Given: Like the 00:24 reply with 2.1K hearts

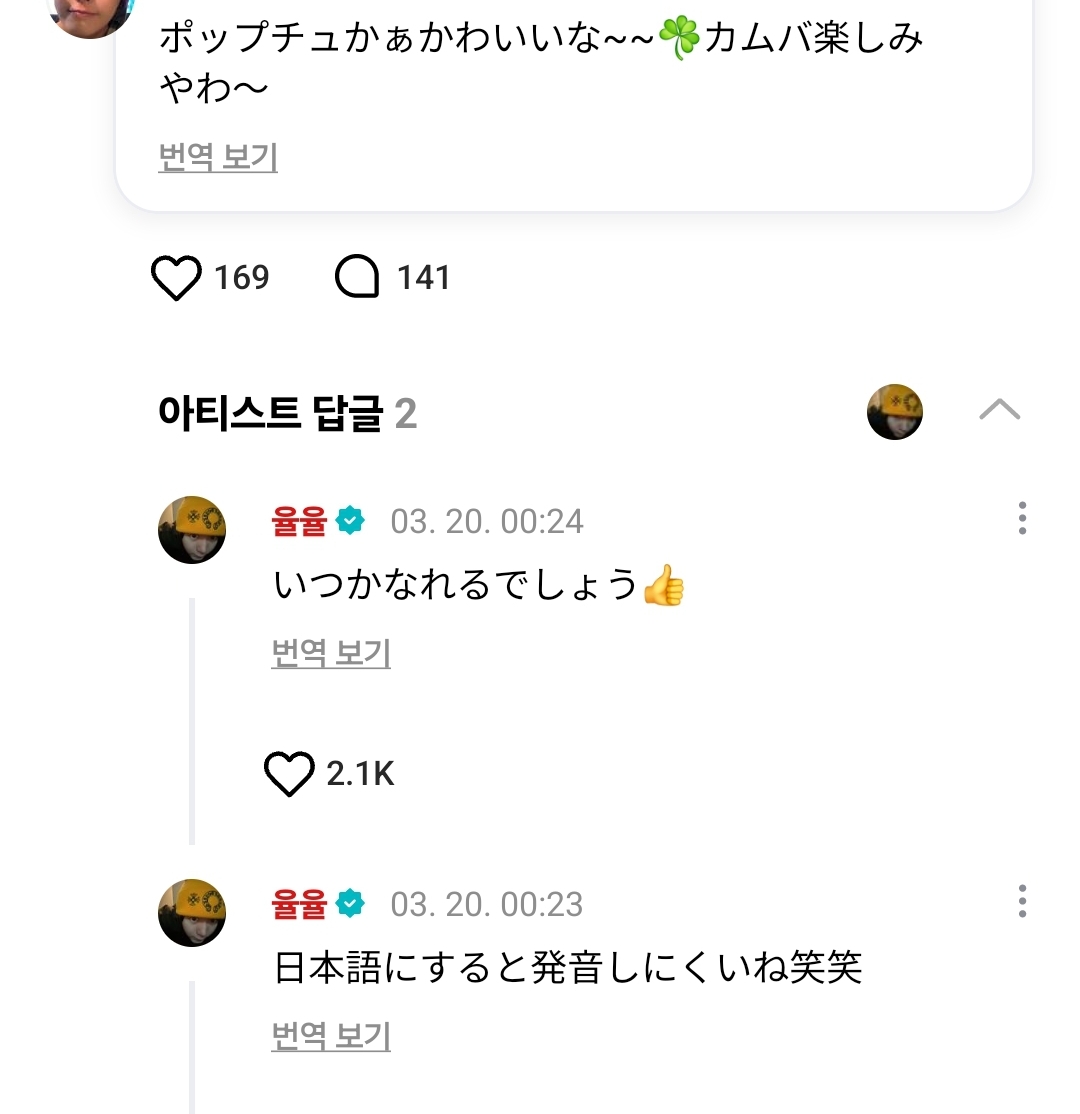Looking at the screenshot, I should point(289,774).
